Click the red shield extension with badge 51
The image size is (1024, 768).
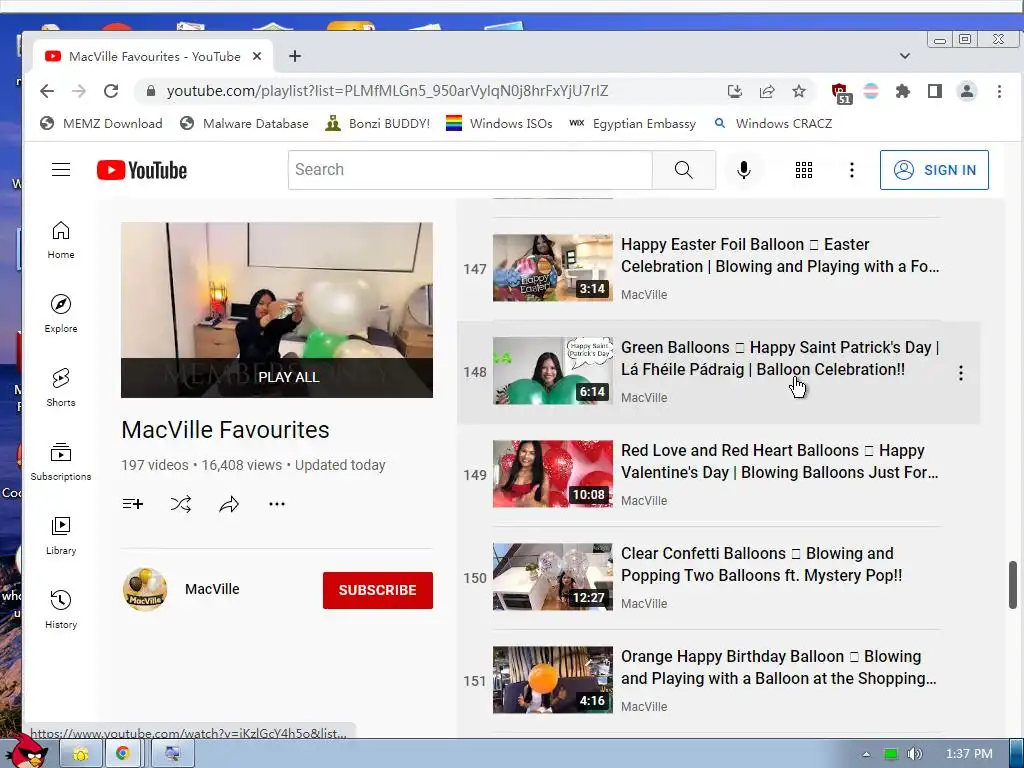pos(840,93)
